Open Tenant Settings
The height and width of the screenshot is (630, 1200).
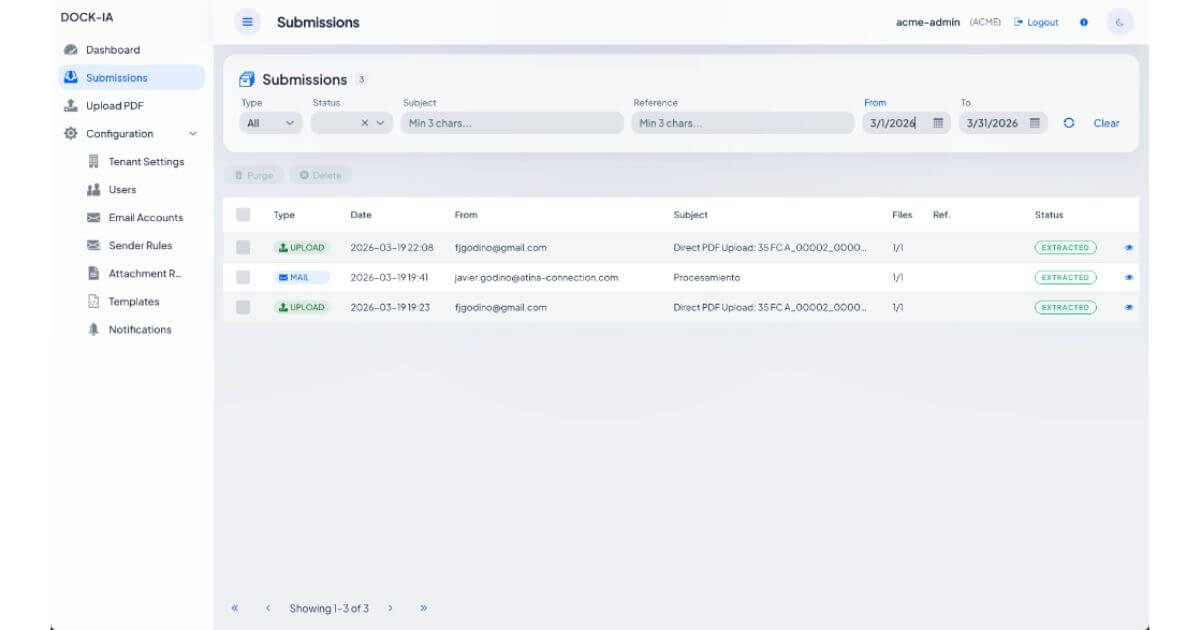click(x=146, y=162)
